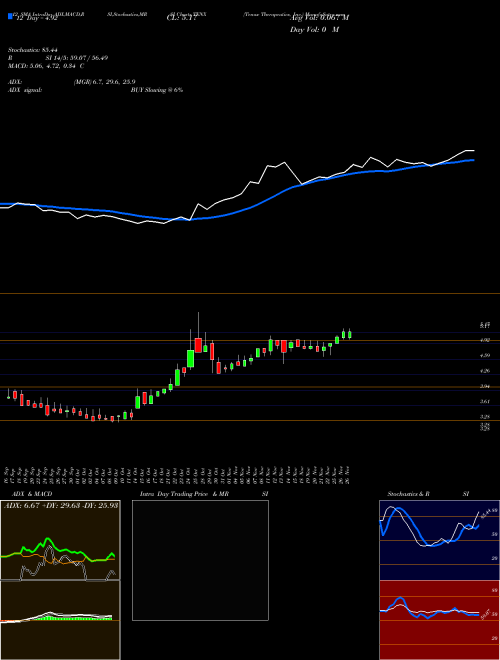
Task: Open the MACD histogram lower panel
Action: (x=60, y=620)
